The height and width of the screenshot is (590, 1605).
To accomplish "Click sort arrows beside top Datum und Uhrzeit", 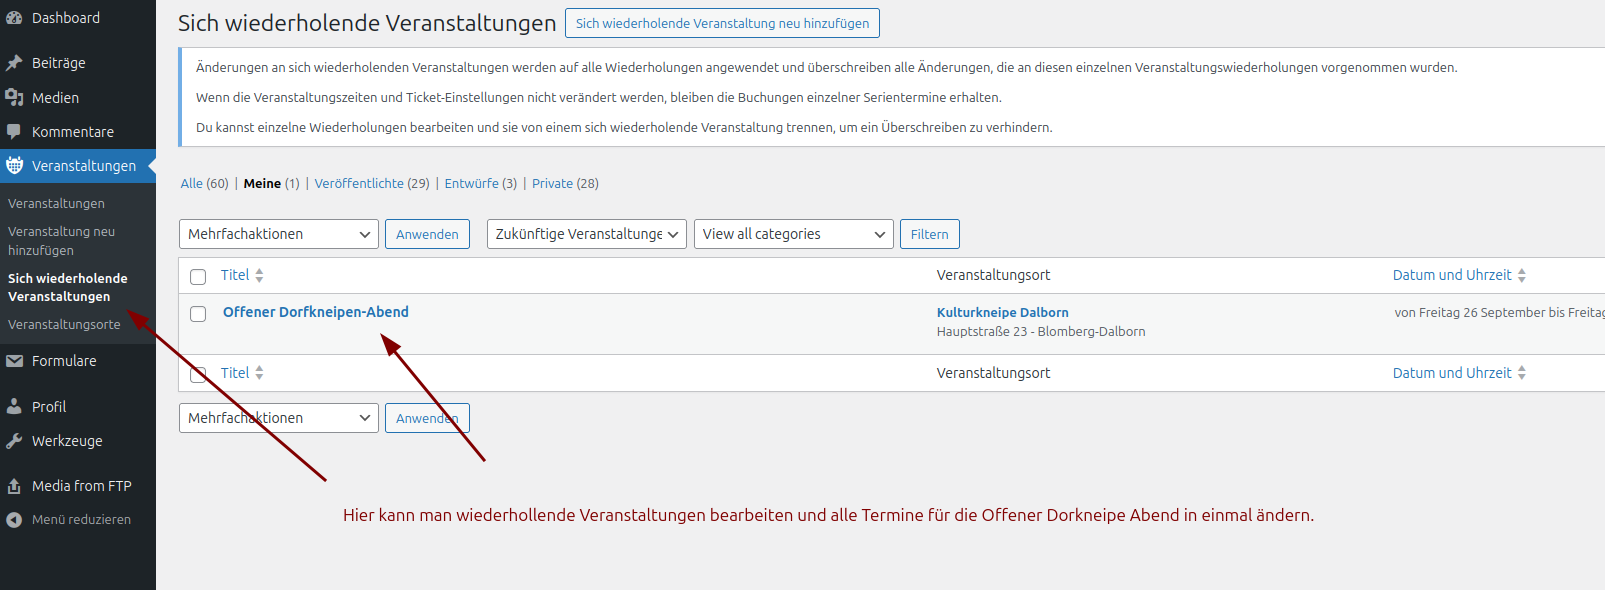I will [x=1522, y=275].
